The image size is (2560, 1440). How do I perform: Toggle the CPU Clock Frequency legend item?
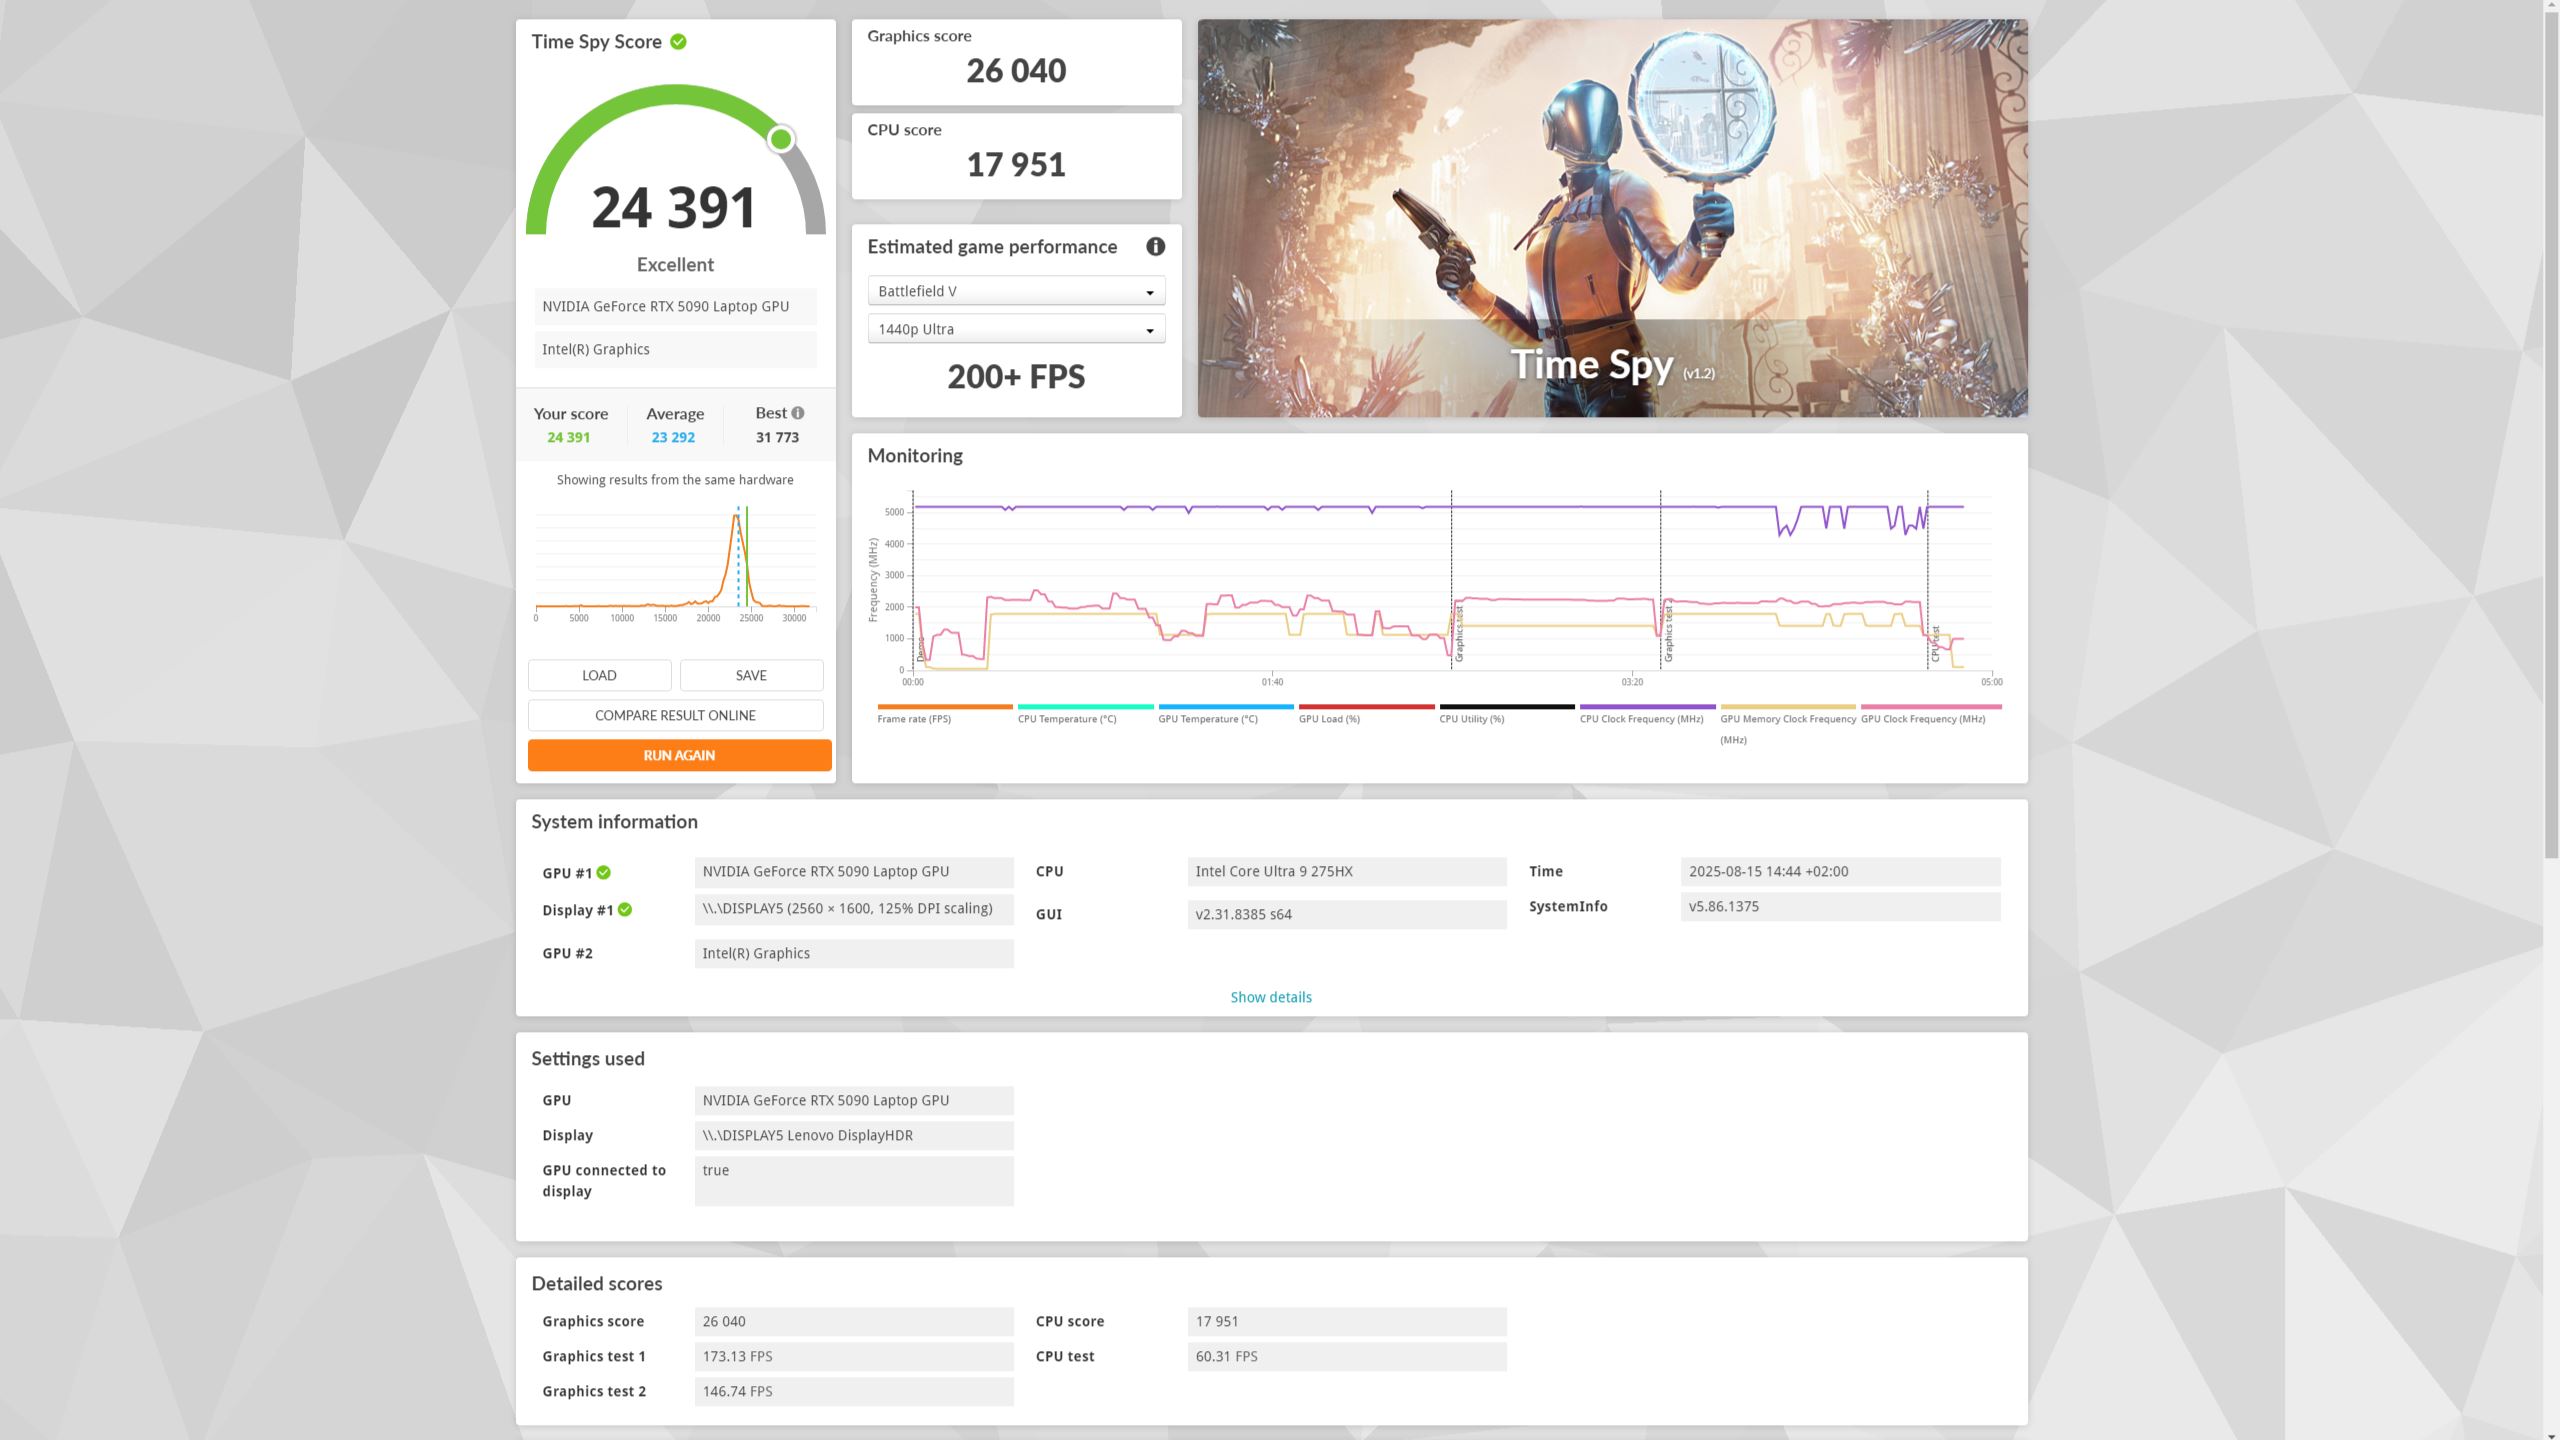(x=1647, y=714)
